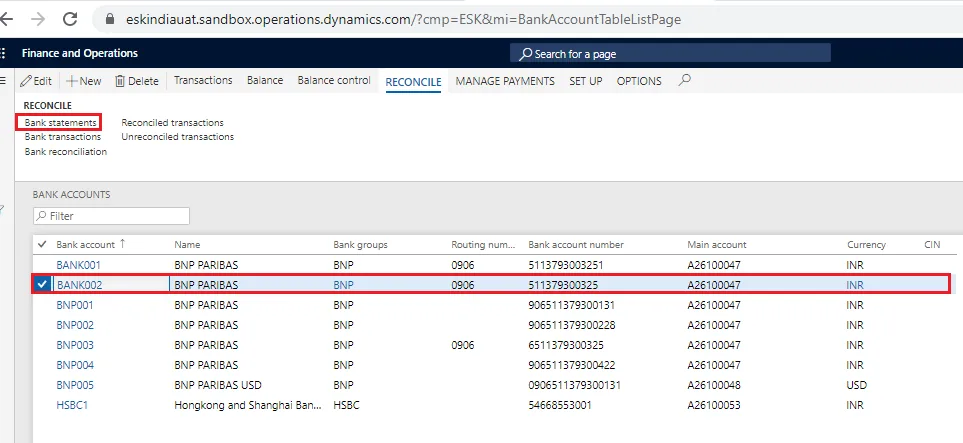Image resolution: width=963 pixels, height=443 pixels.
Task: Click the padlock icon in address bar
Action: point(110,20)
